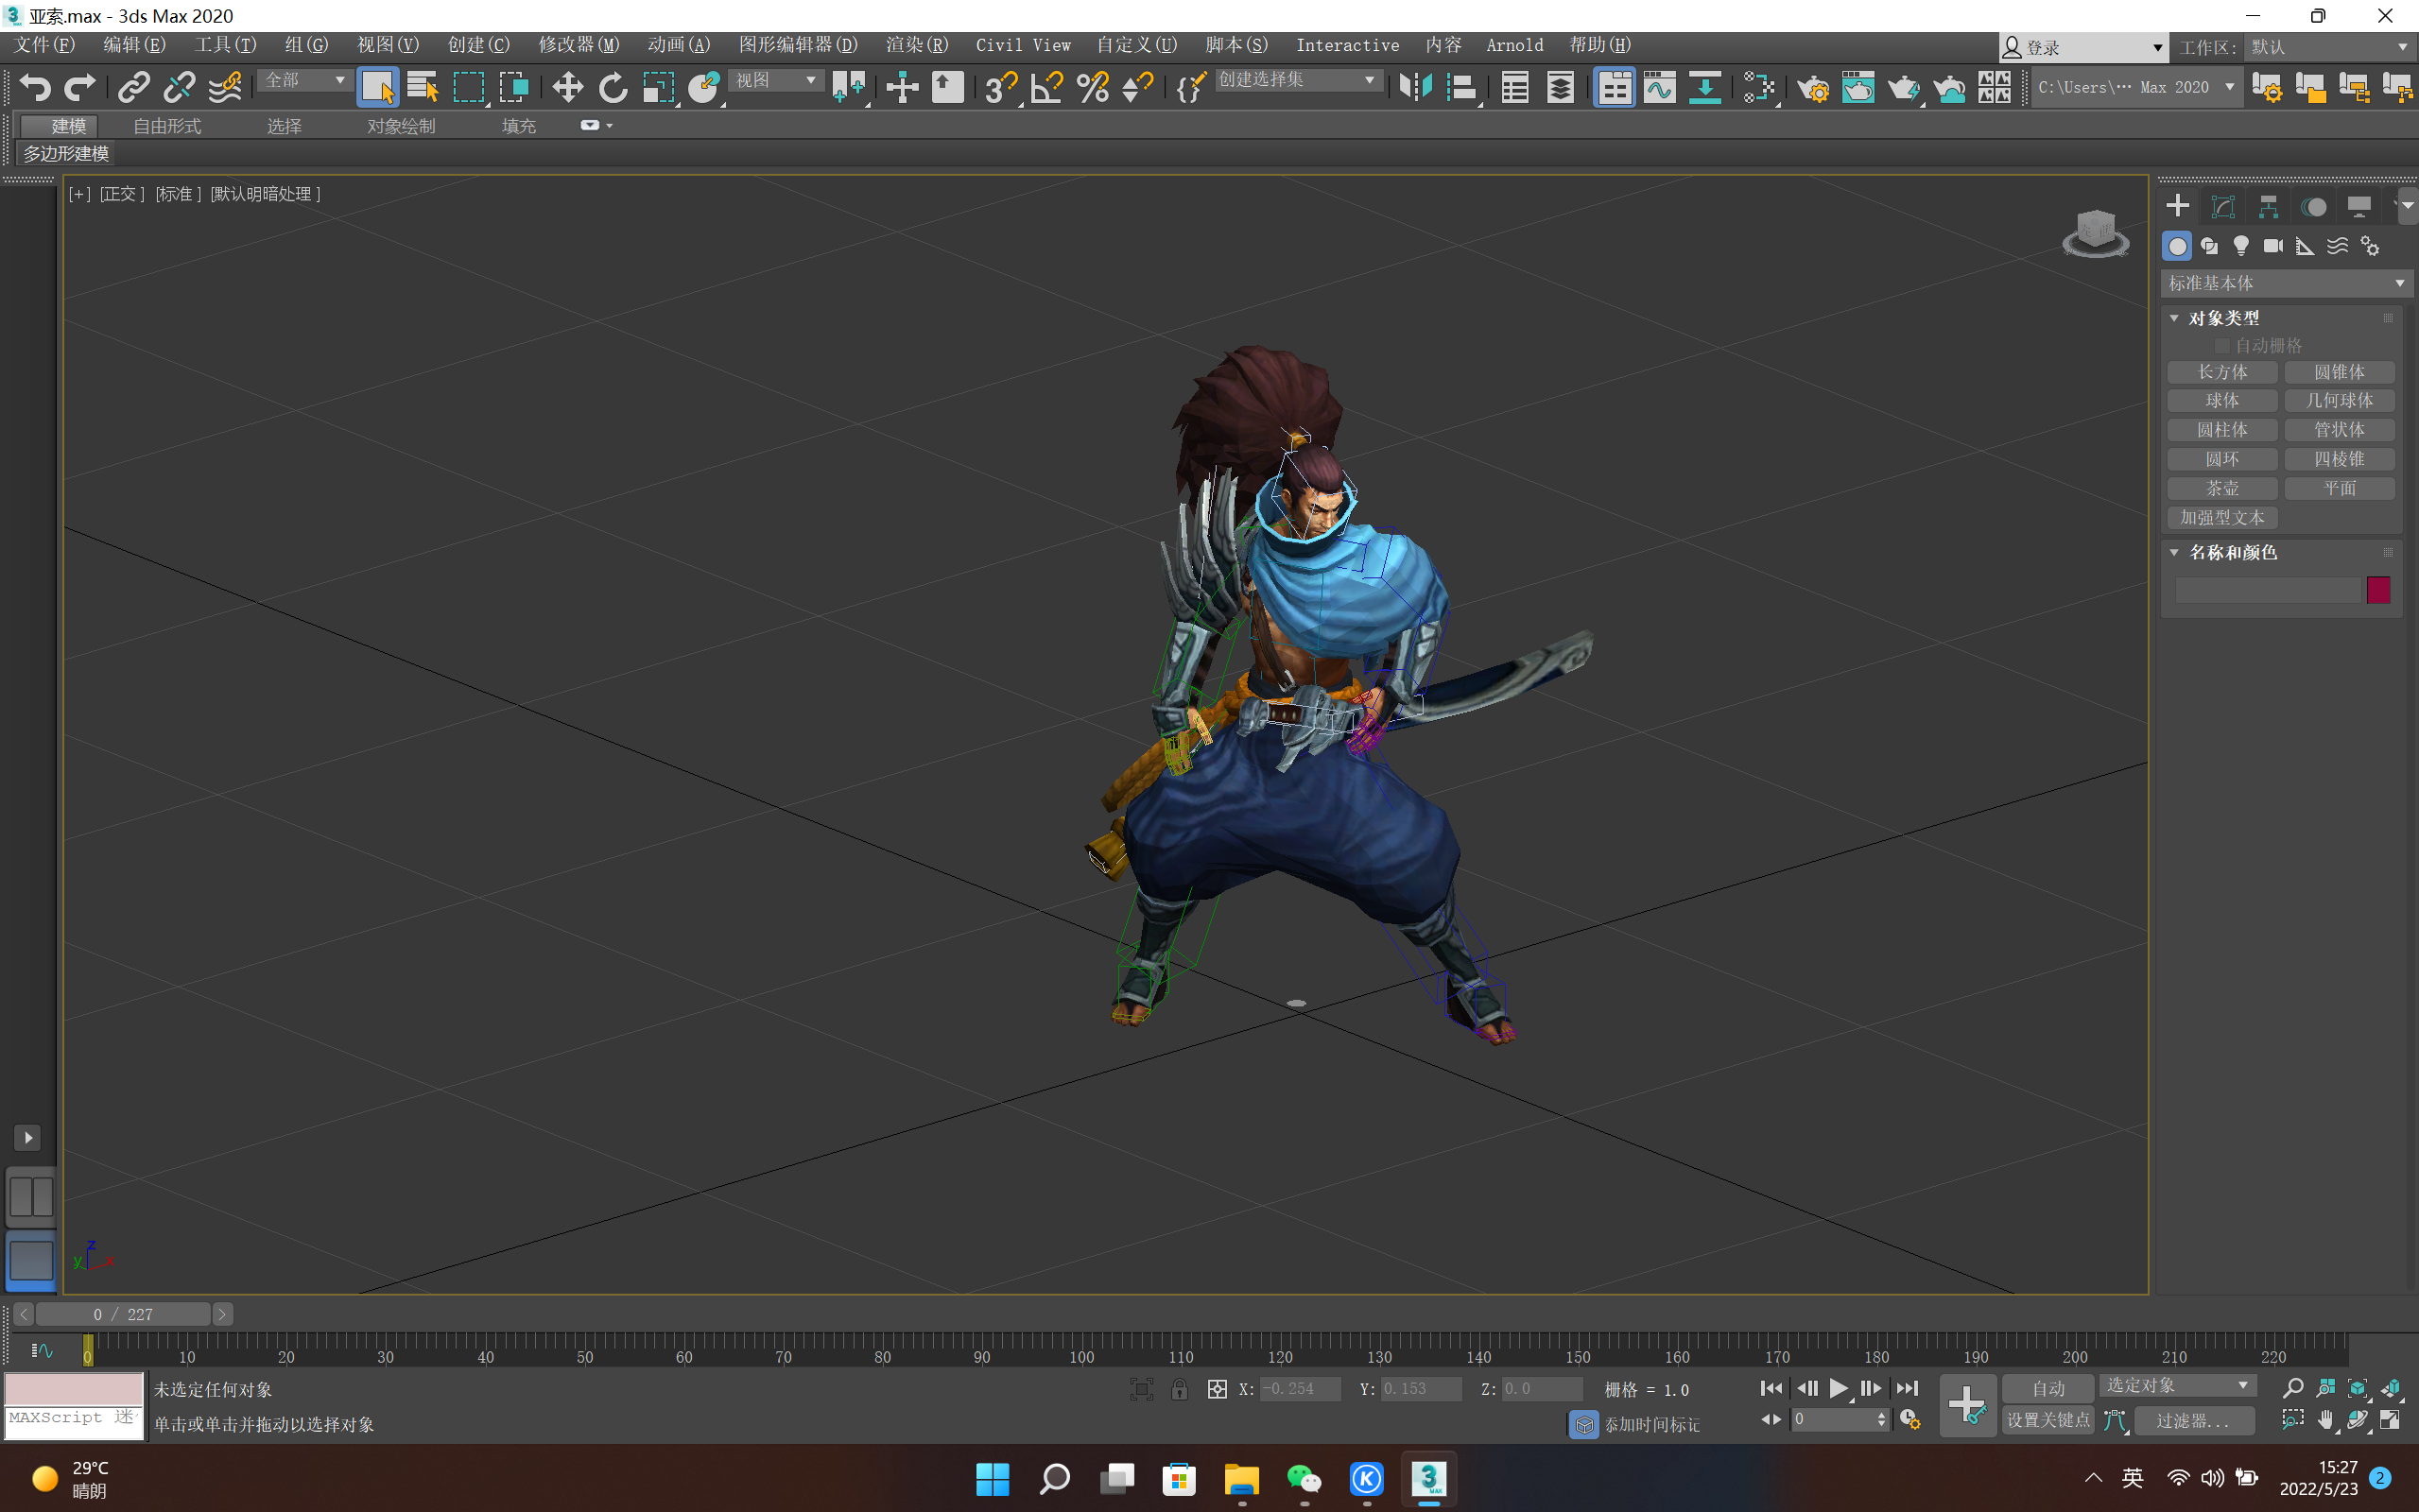Select the Link objects tool
This screenshot has width=2419, height=1512.
pyautogui.click(x=133, y=88)
